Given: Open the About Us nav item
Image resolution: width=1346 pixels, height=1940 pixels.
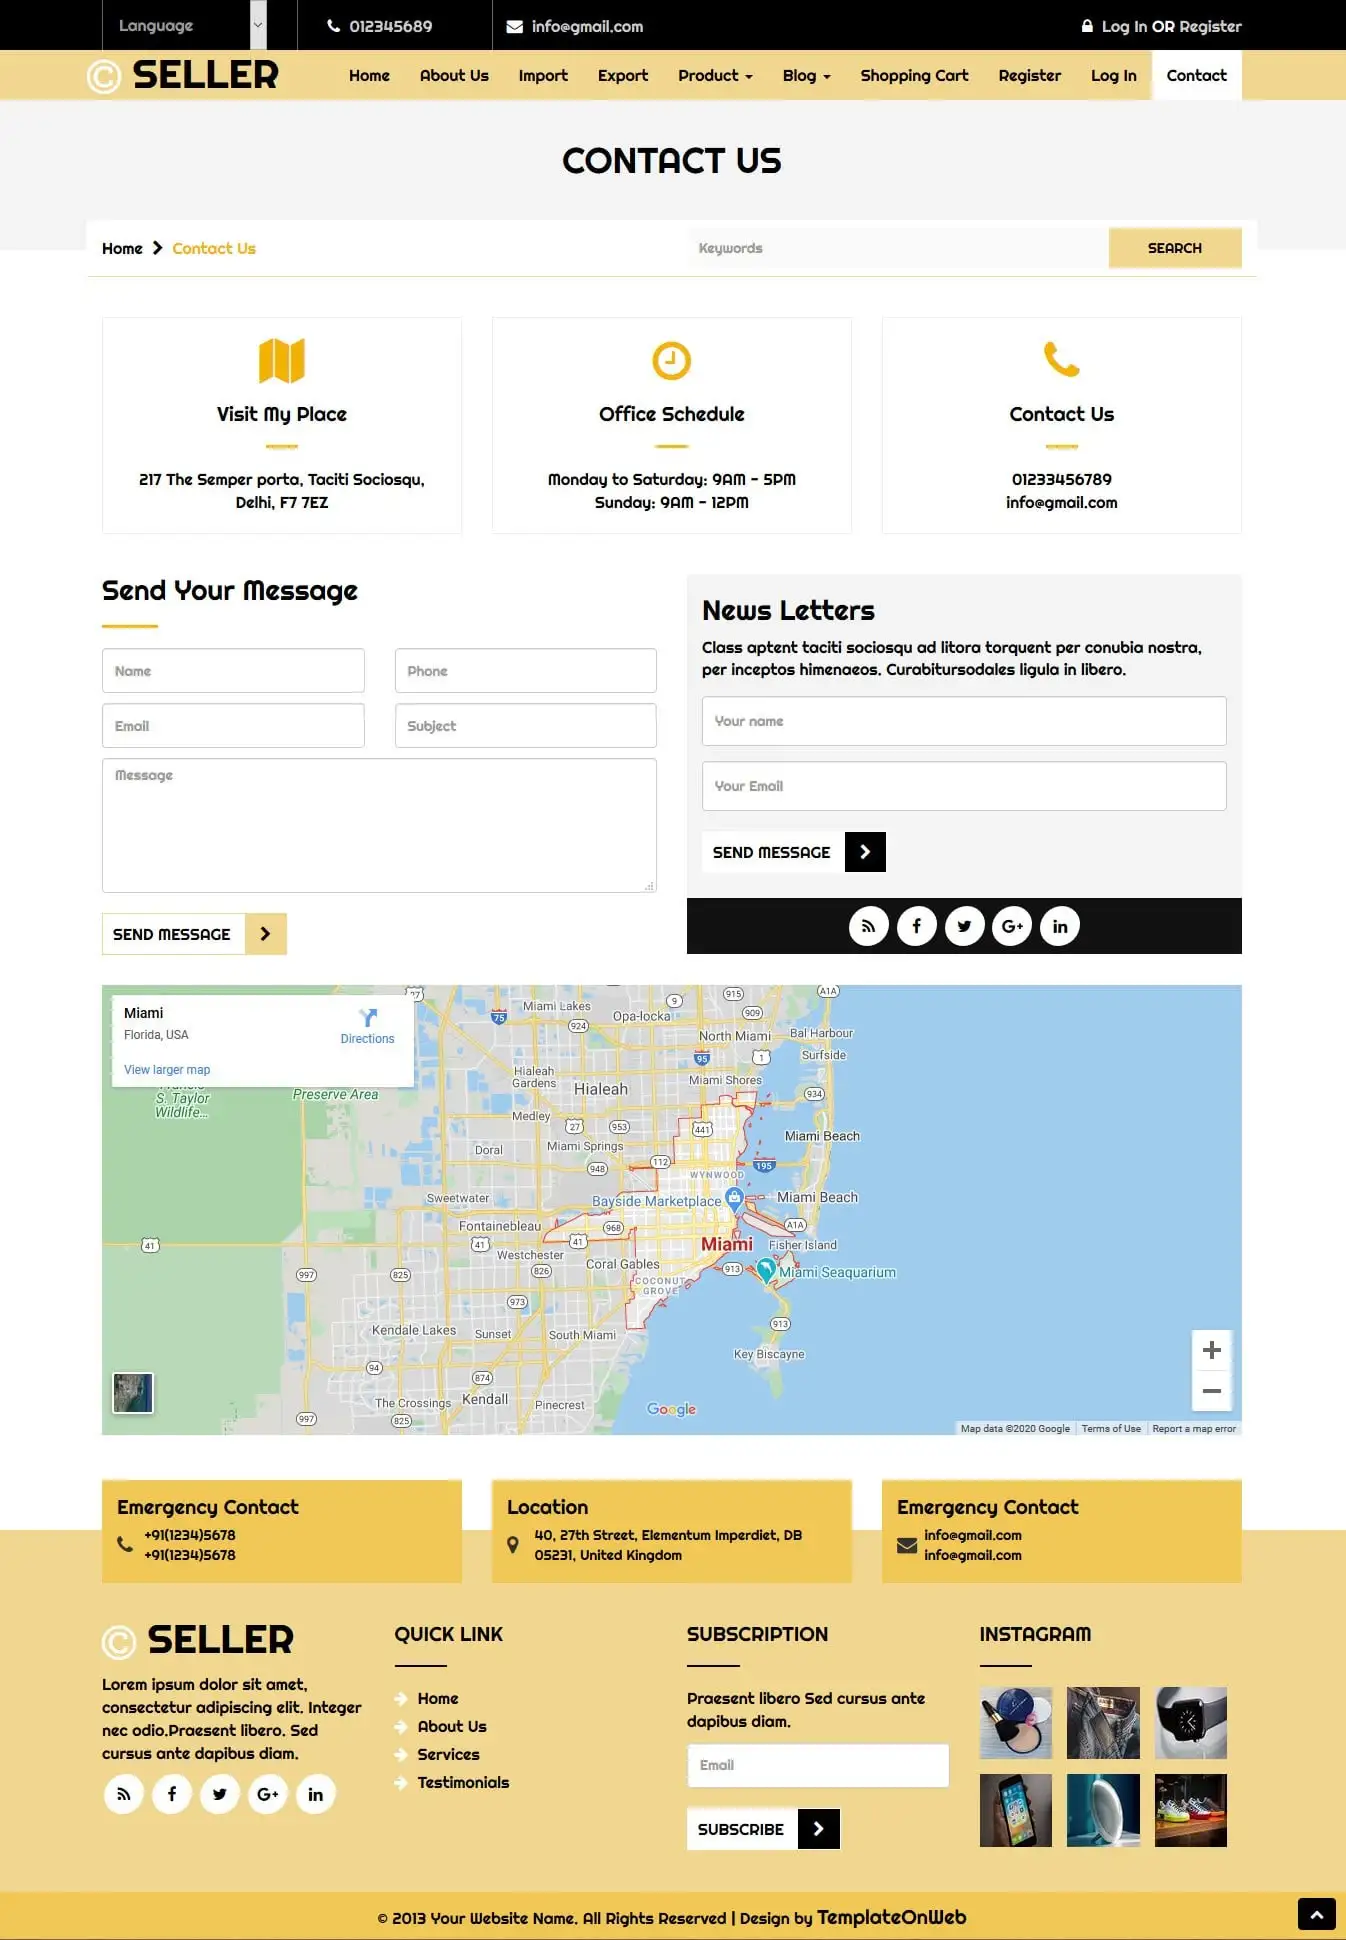Looking at the screenshot, I should pyautogui.click(x=454, y=75).
